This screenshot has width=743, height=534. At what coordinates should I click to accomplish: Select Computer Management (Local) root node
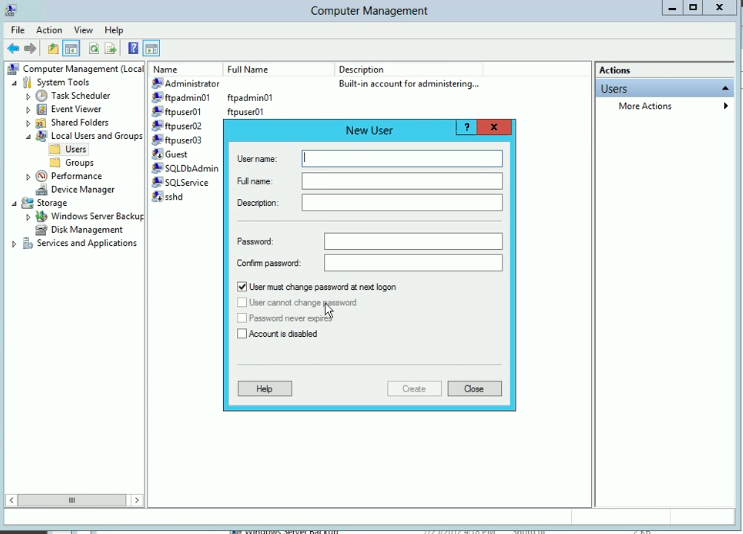coord(76,69)
